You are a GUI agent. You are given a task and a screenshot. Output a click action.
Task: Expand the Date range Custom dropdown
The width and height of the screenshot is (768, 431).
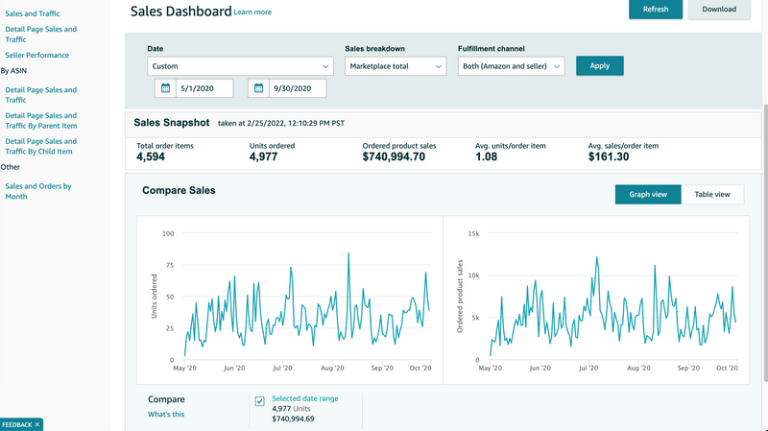(x=240, y=66)
